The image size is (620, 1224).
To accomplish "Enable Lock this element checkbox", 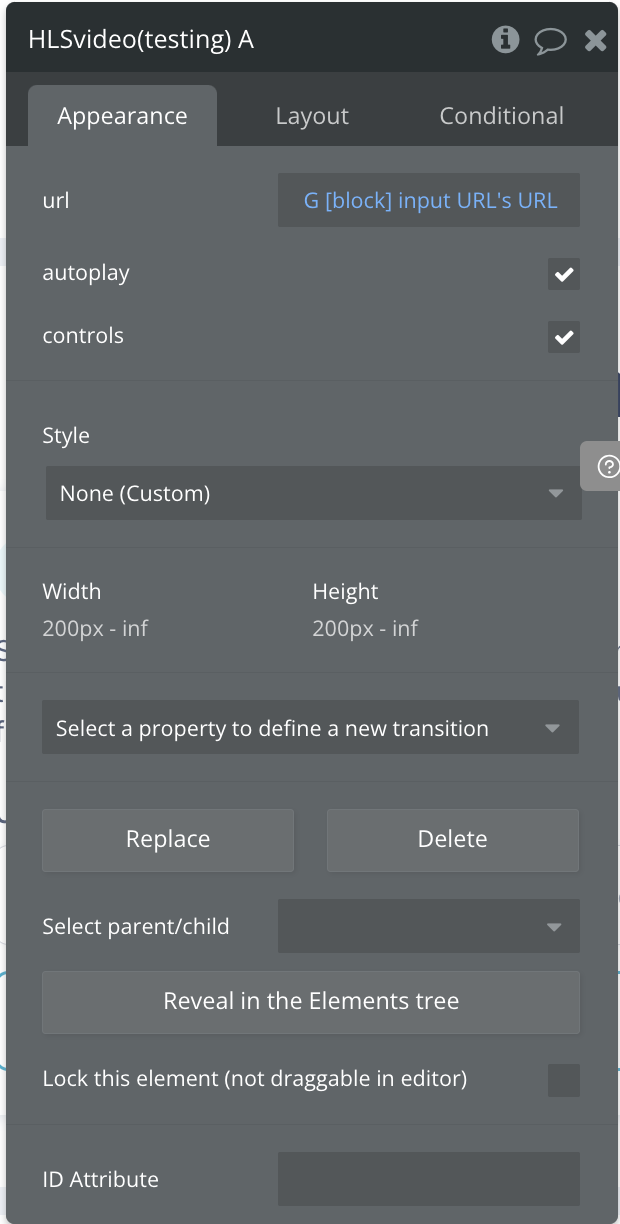I will click(564, 1080).
